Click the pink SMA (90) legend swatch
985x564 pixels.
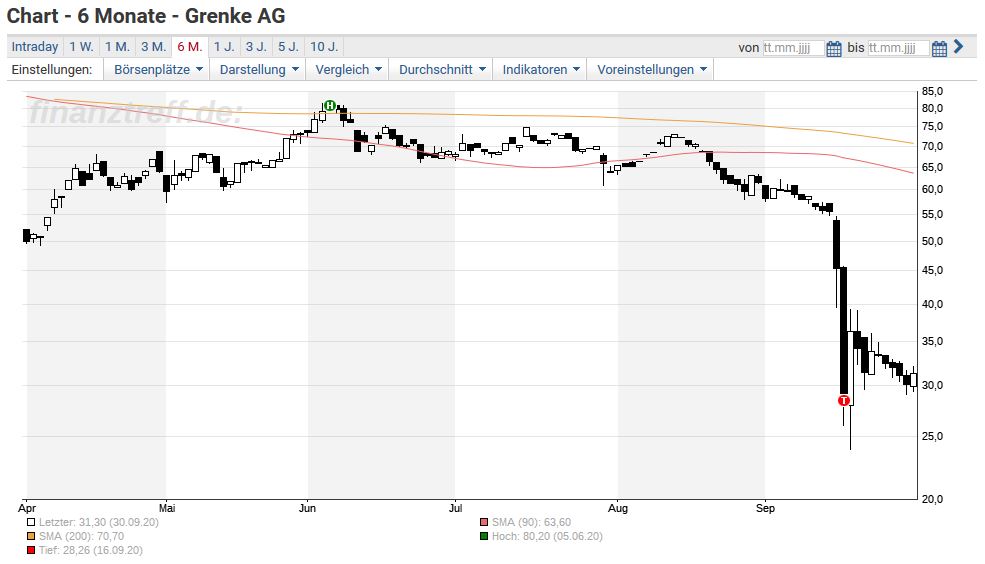[484, 522]
